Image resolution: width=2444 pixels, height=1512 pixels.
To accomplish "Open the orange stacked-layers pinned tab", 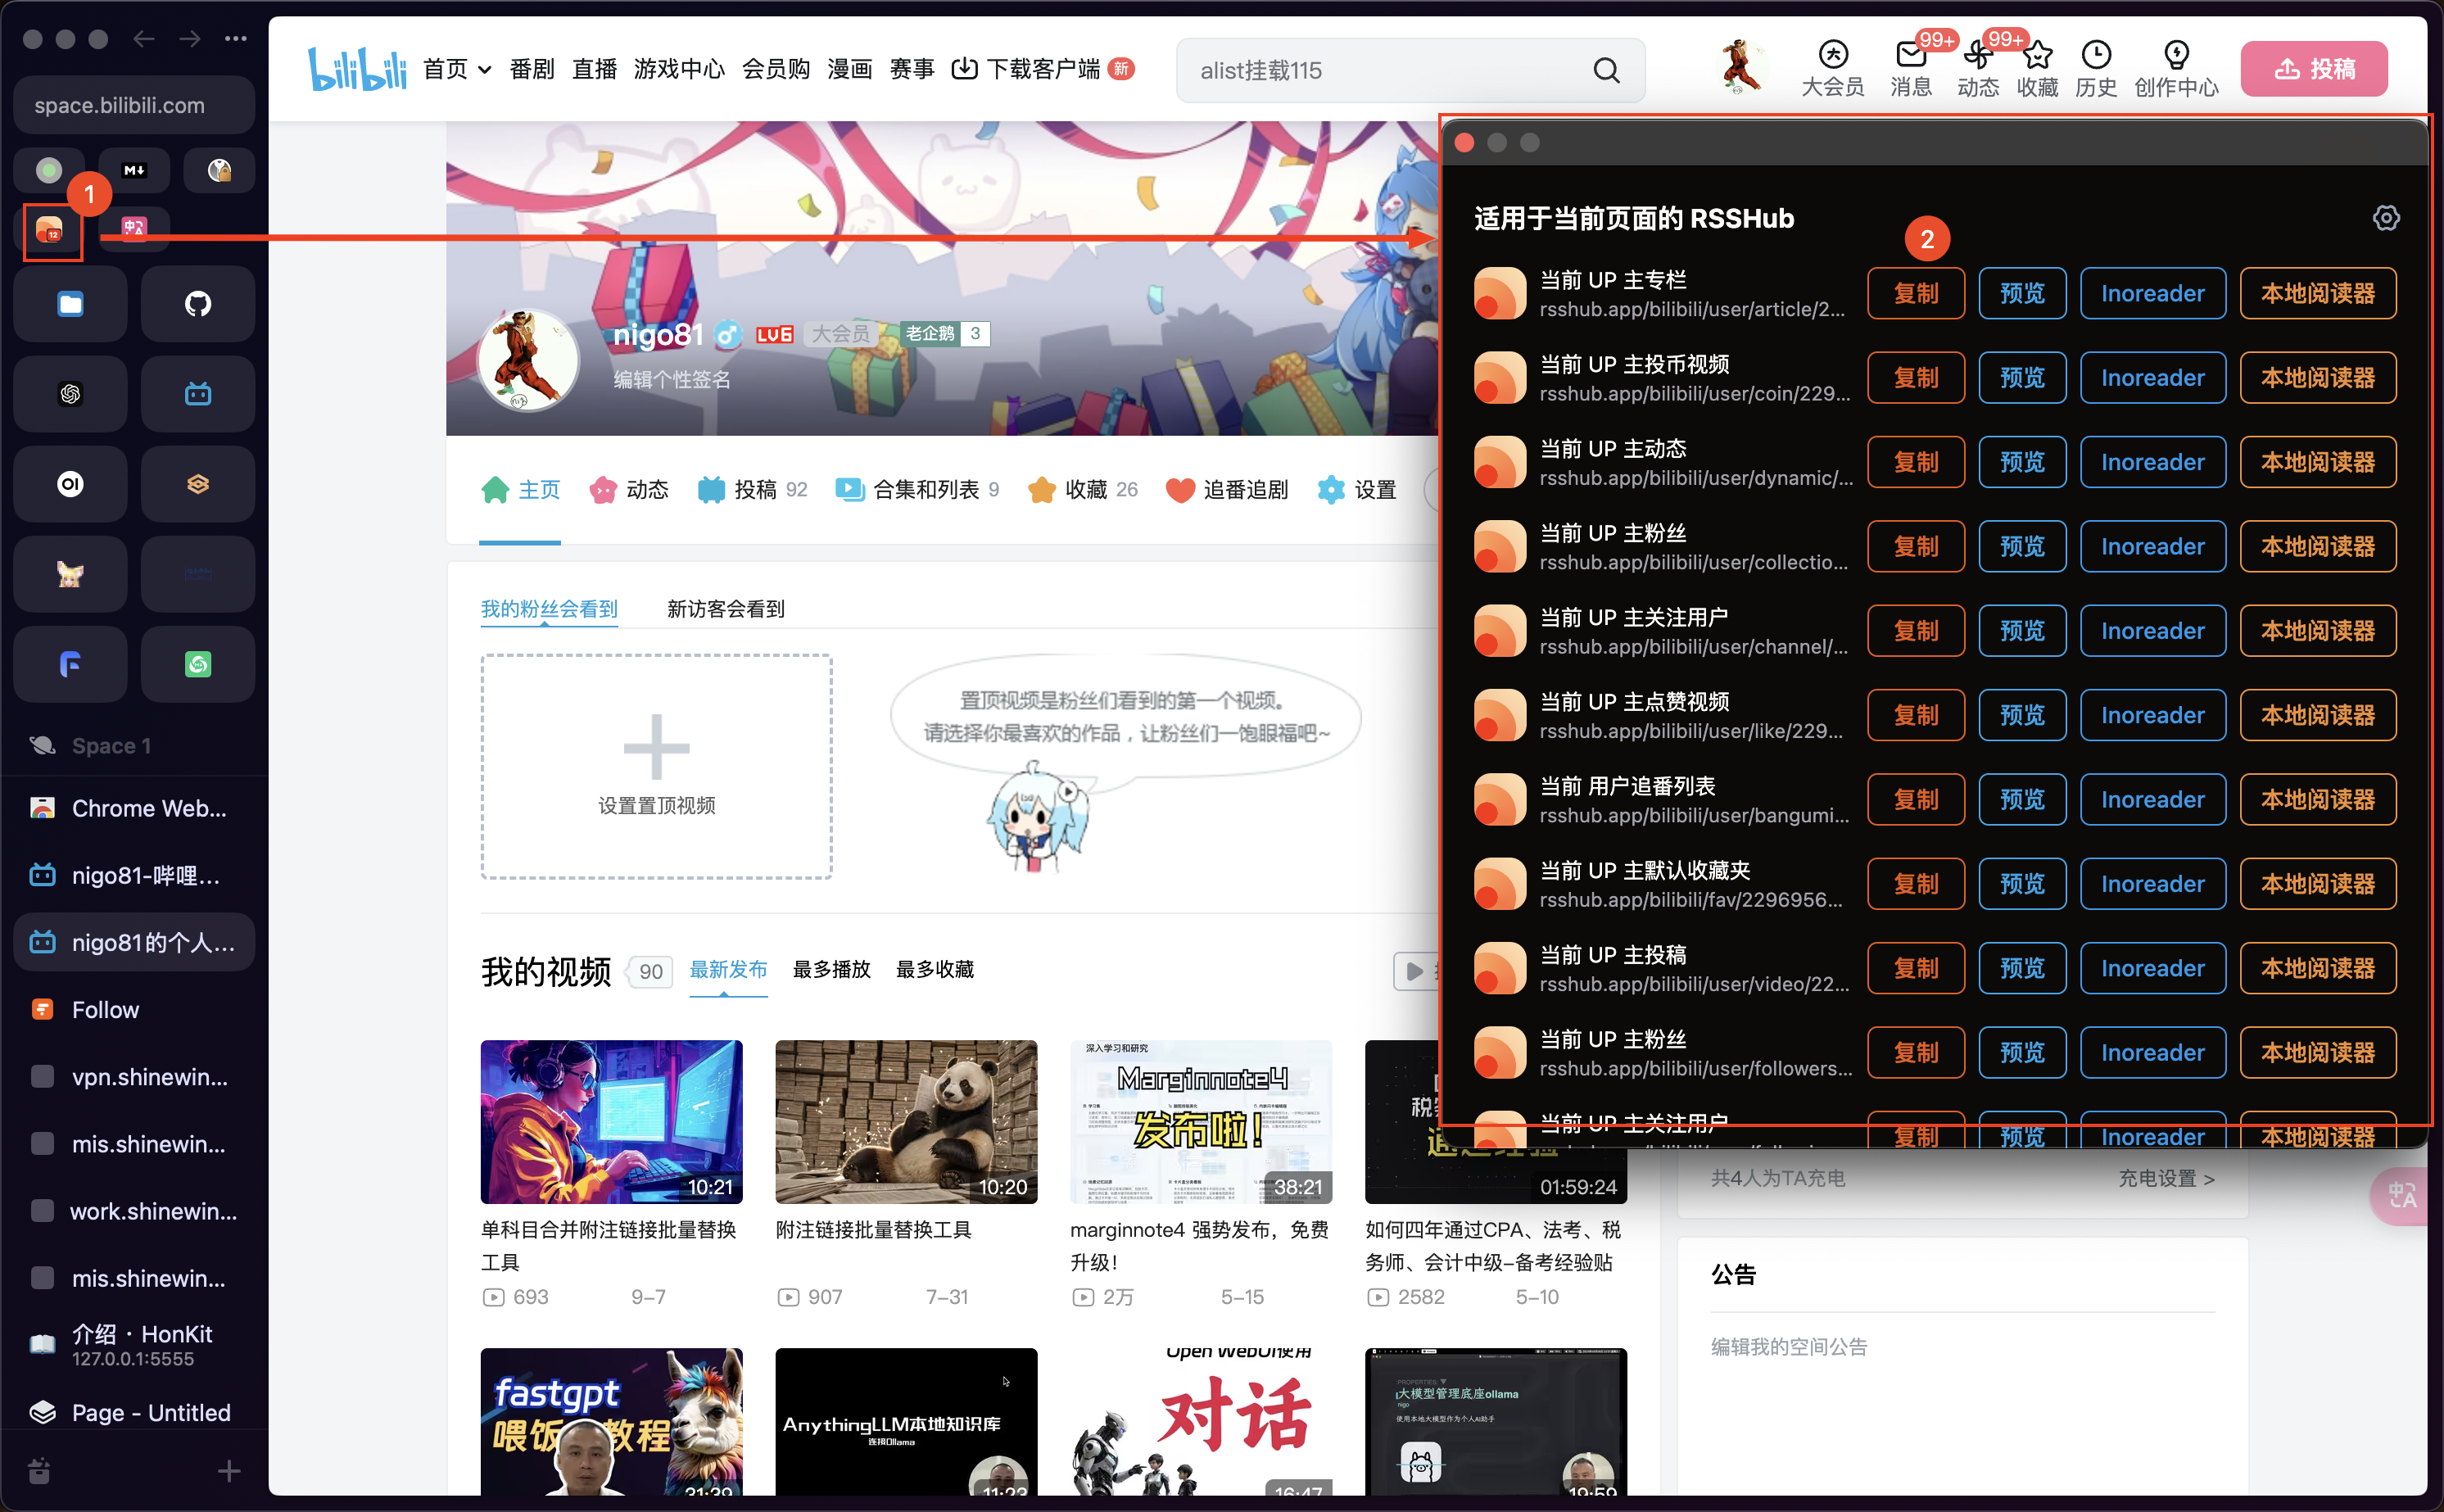I will click(198, 484).
